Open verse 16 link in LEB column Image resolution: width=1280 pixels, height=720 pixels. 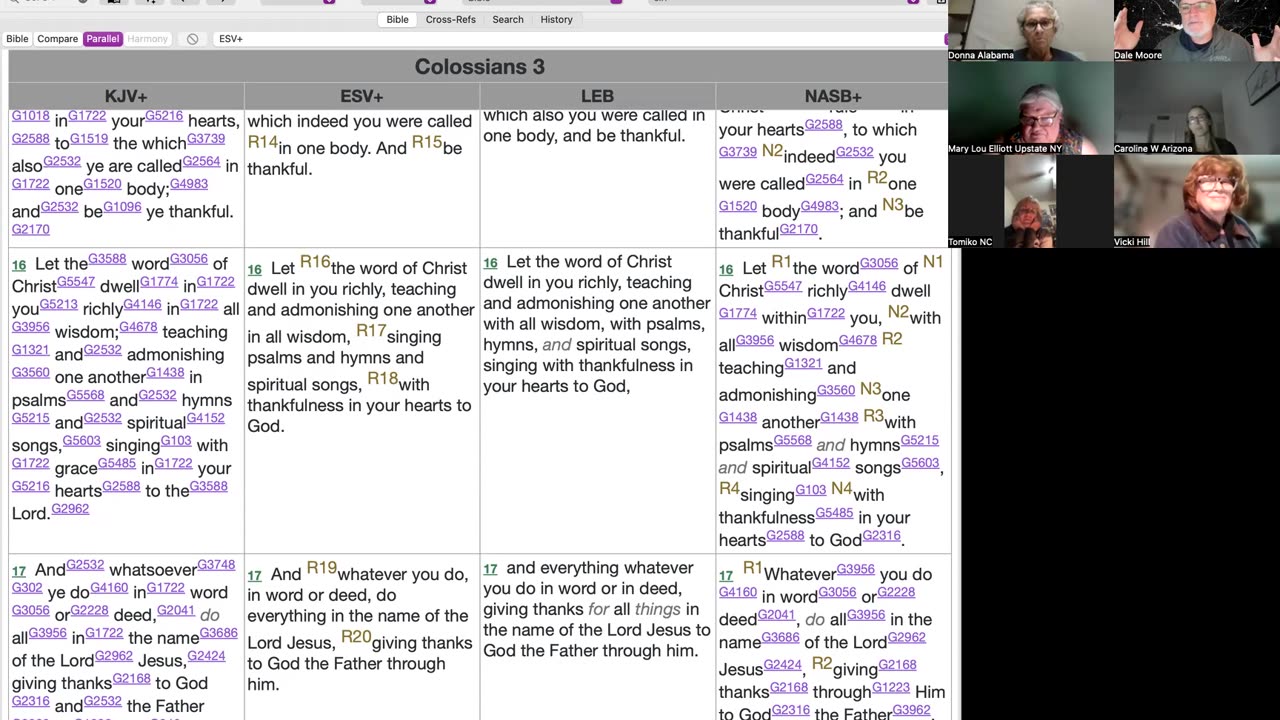pos(490,263)
